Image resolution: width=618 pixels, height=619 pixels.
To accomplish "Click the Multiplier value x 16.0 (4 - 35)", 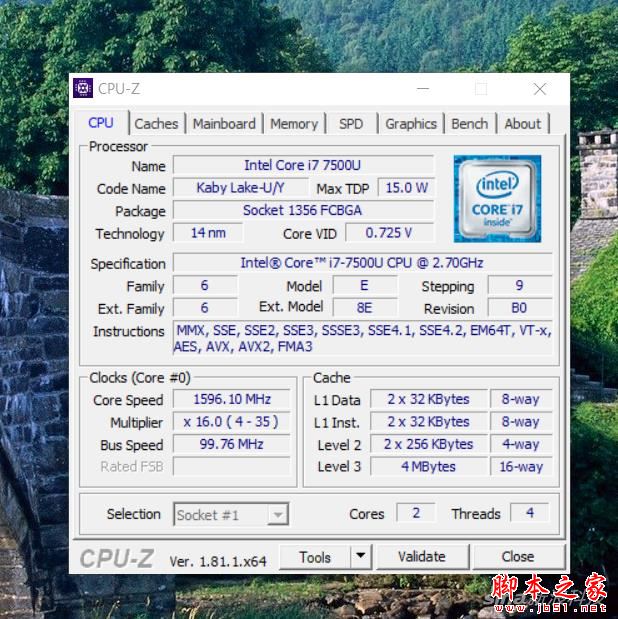I will (232, 422).
